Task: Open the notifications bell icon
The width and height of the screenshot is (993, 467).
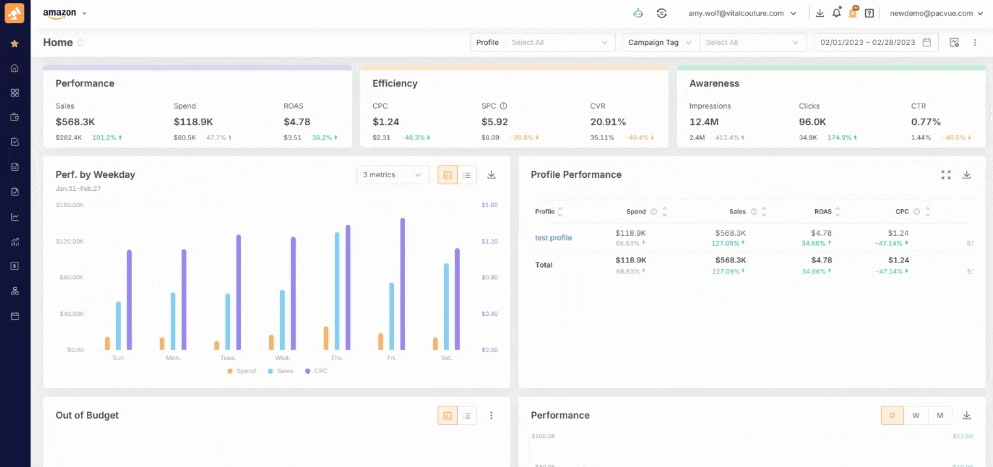Action: (x=836, y=13)
